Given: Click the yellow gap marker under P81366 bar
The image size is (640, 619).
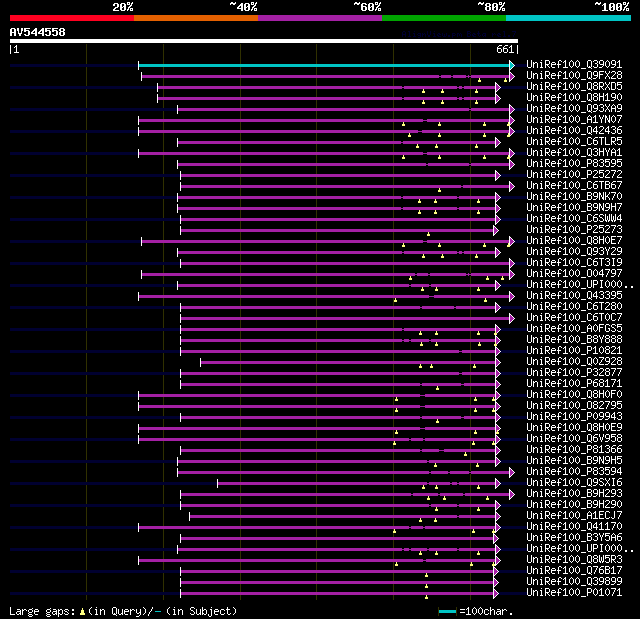Looking at the screenshot, I should coord(465,454).
